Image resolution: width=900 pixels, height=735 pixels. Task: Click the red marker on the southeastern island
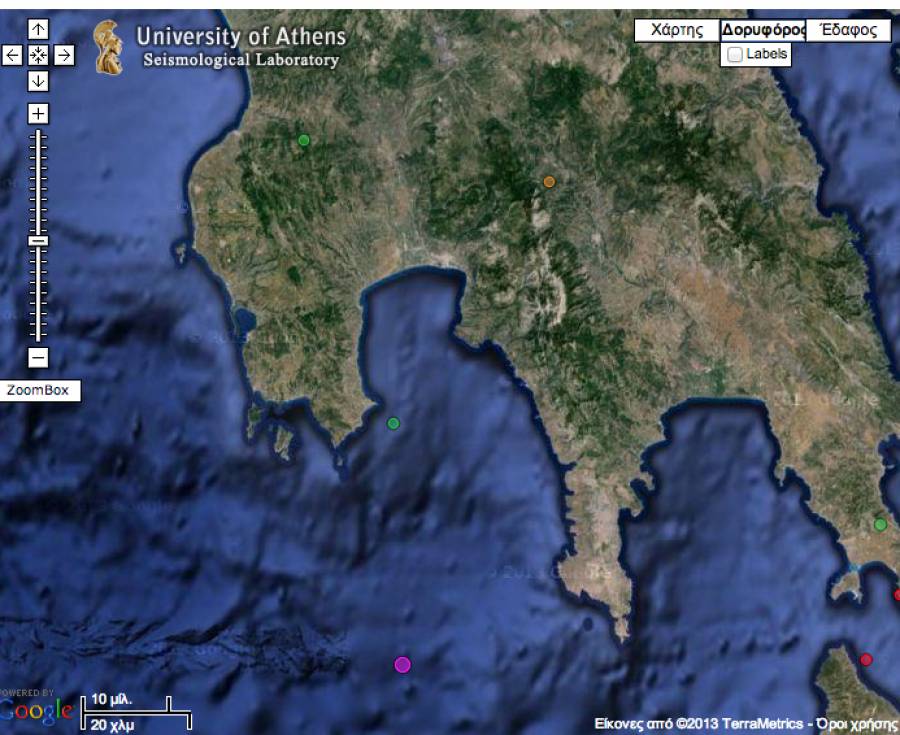(866, 659)
